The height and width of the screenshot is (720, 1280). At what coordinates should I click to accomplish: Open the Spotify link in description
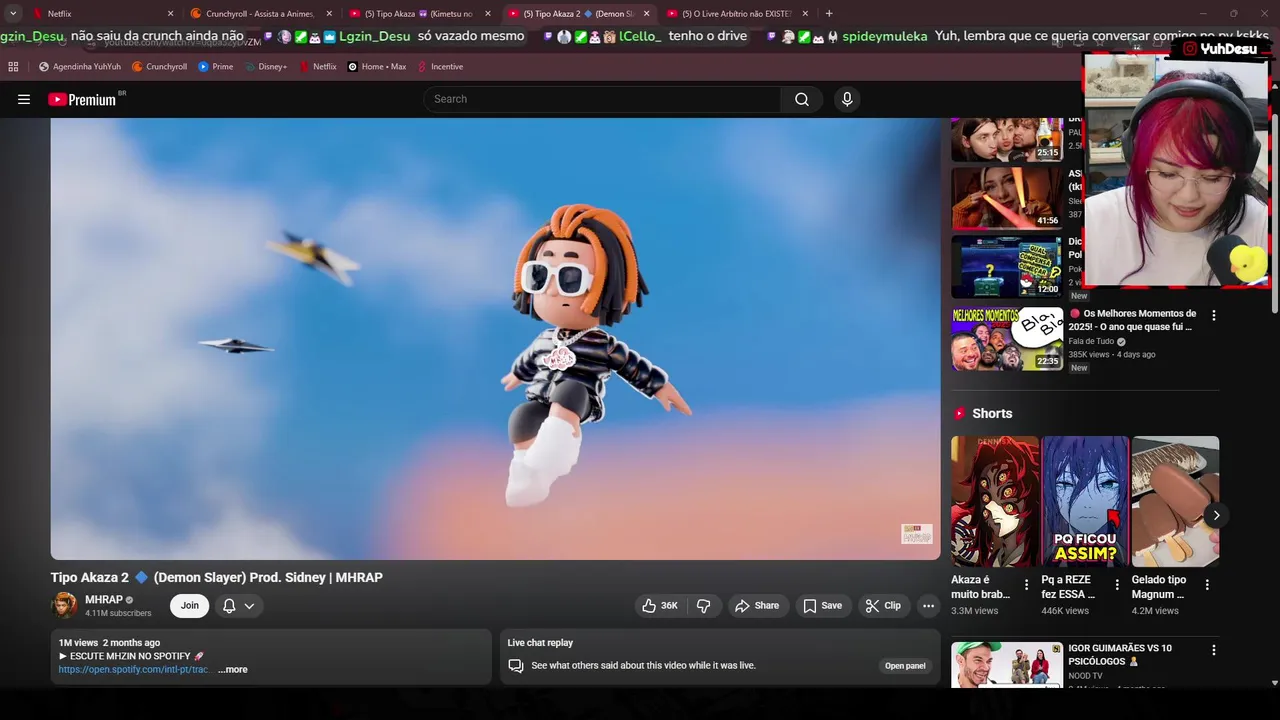133,670
